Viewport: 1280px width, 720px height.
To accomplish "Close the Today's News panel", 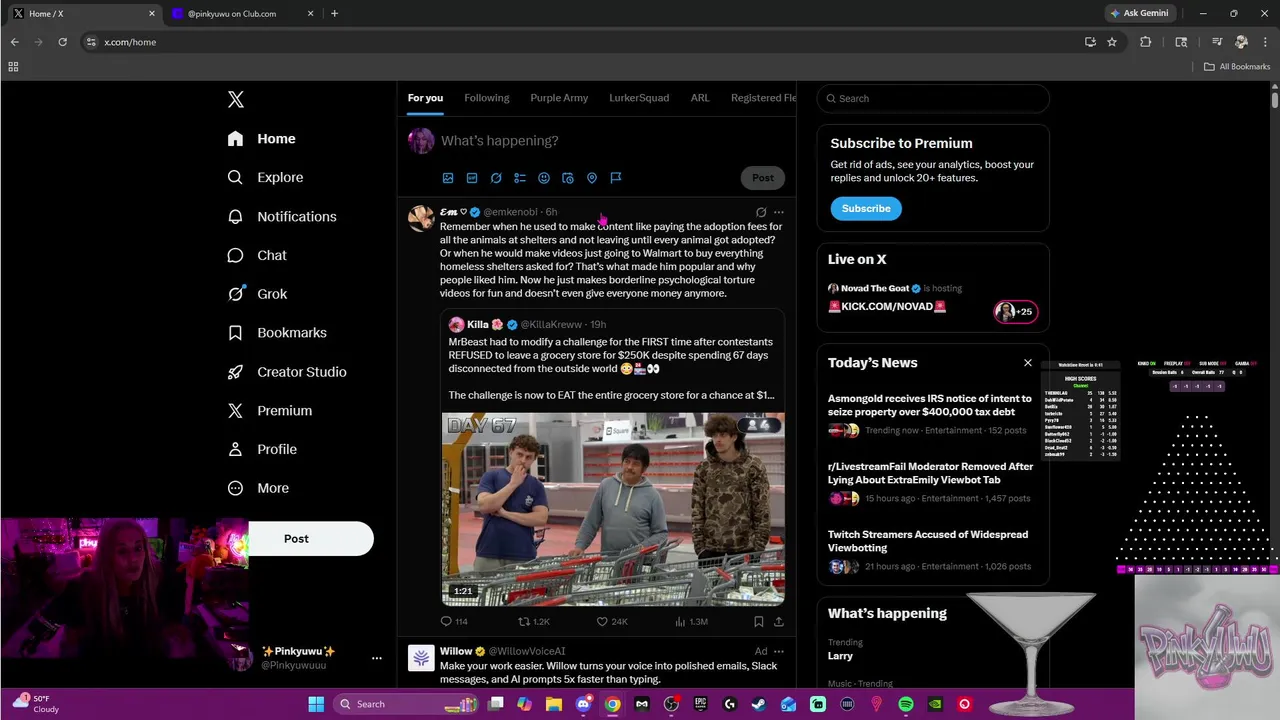I will click(1027, 363).
